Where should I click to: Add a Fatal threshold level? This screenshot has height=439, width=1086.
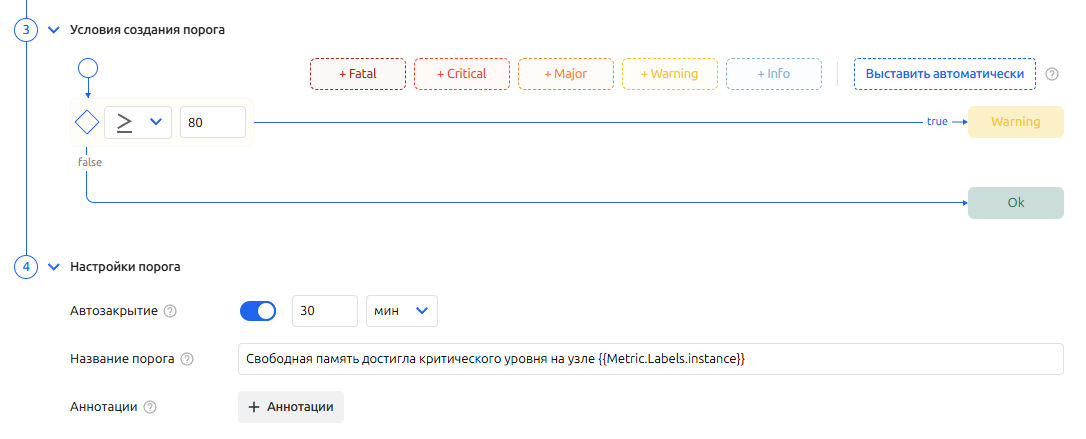358,74
